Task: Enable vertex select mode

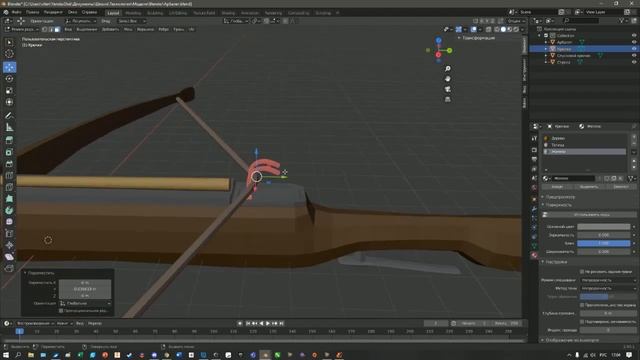Action: 45,29
